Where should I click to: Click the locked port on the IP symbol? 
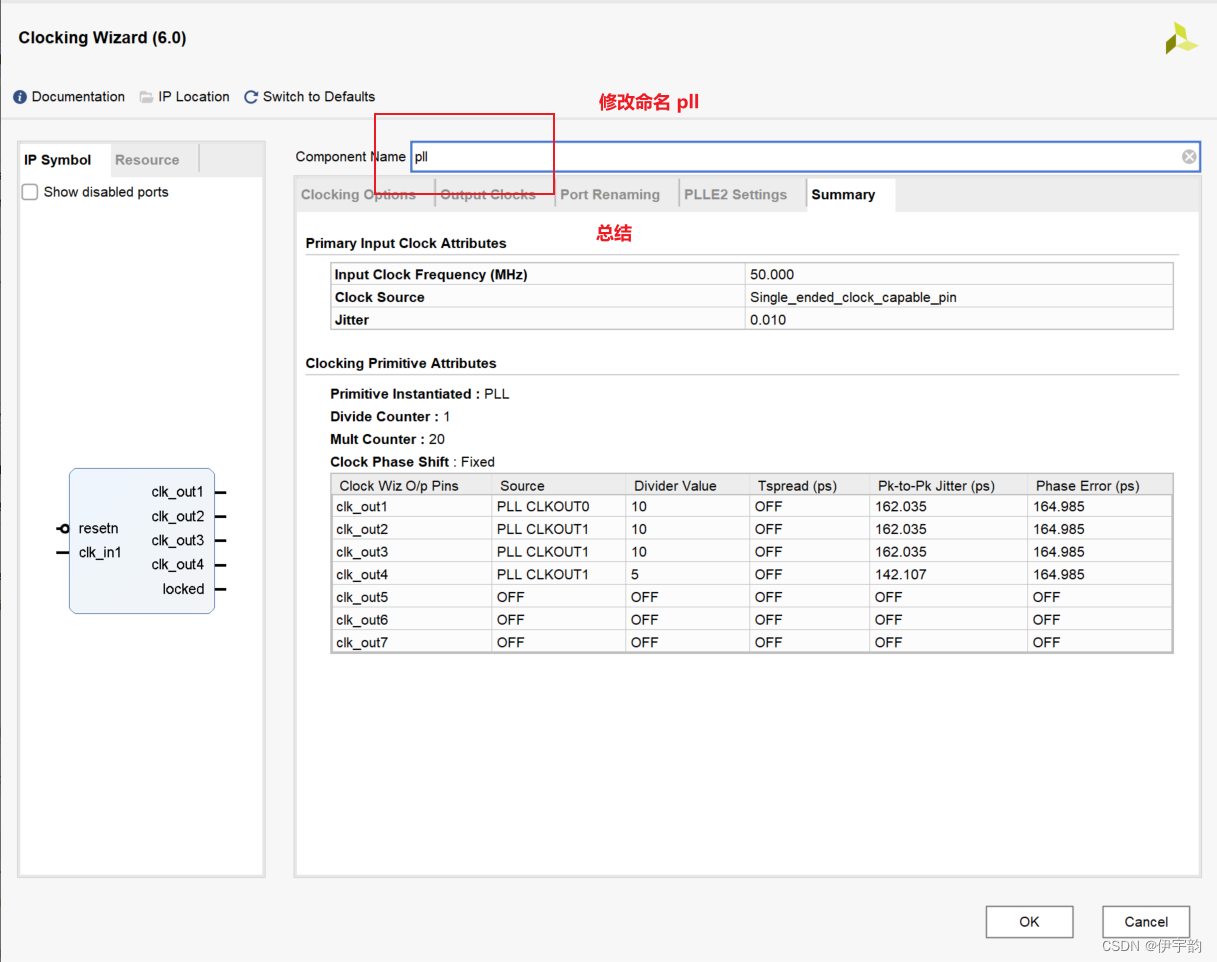183,589
